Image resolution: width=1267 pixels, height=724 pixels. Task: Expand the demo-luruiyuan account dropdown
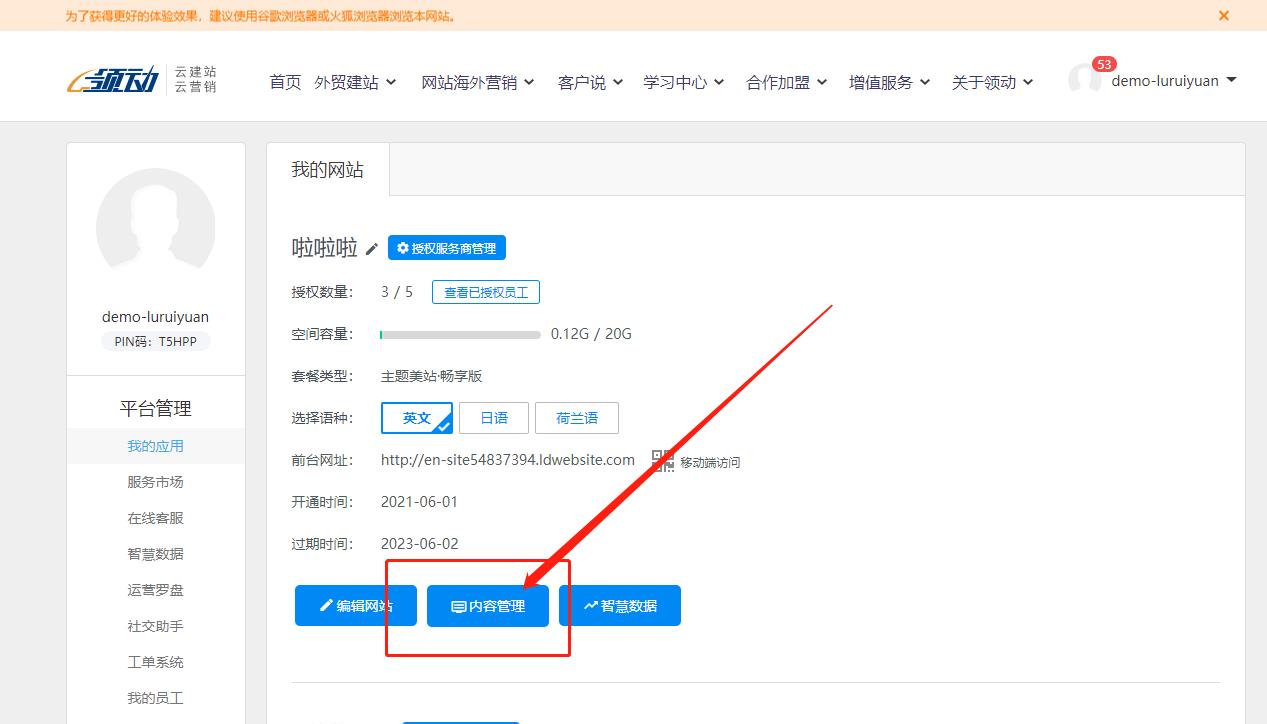[x=1173, y=80]
